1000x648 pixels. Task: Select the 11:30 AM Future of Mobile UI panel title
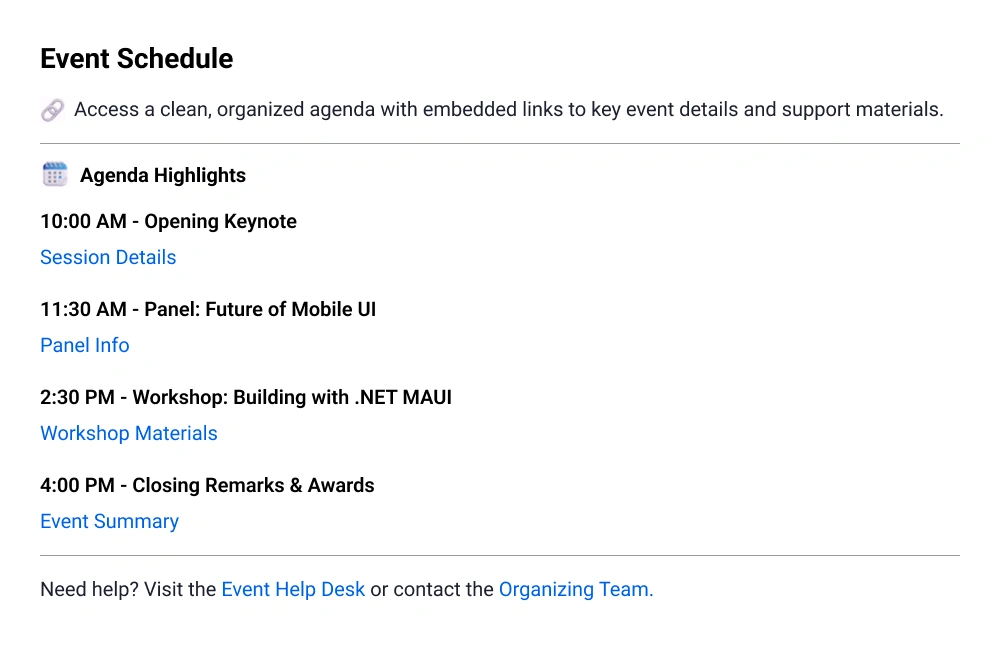(x=208, y=309)
